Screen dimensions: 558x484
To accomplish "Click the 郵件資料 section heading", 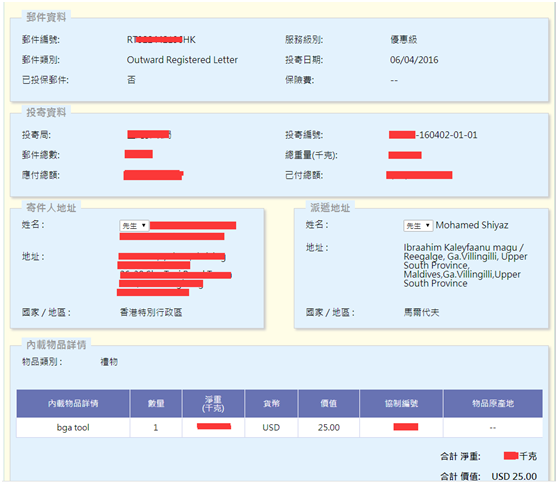I will [46, 17].
